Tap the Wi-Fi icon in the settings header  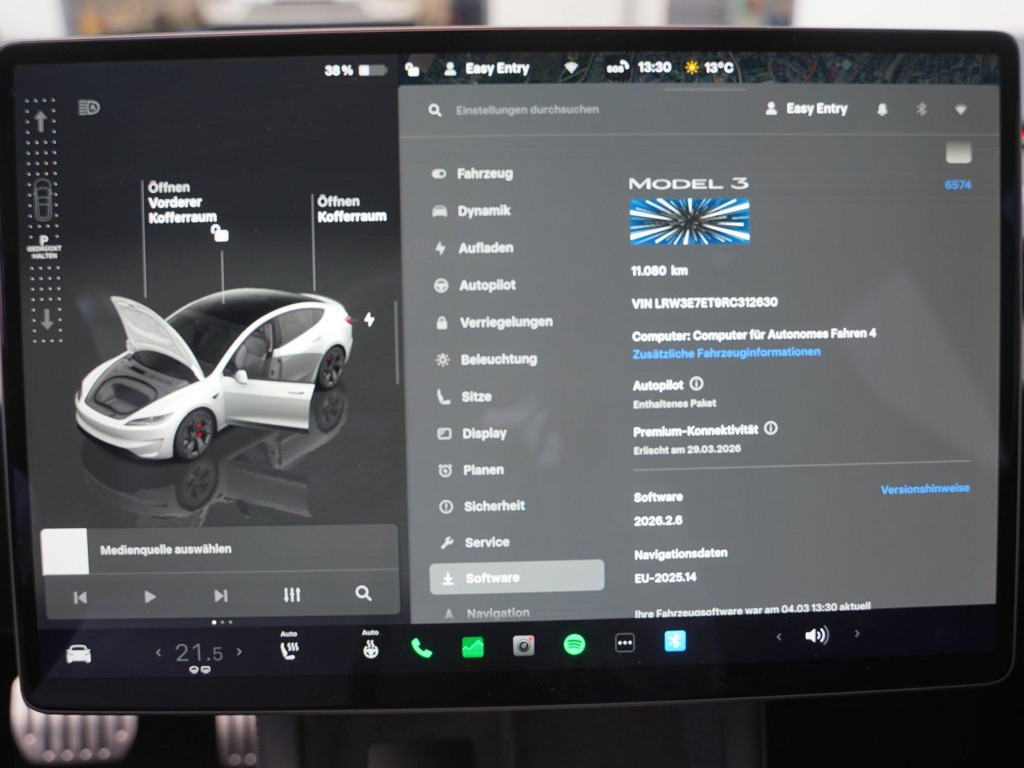[959, 108]
